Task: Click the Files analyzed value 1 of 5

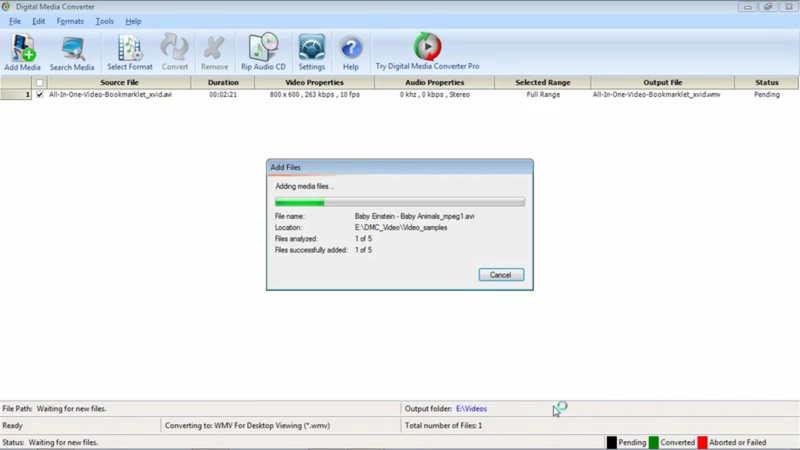Action: (363, 239)
